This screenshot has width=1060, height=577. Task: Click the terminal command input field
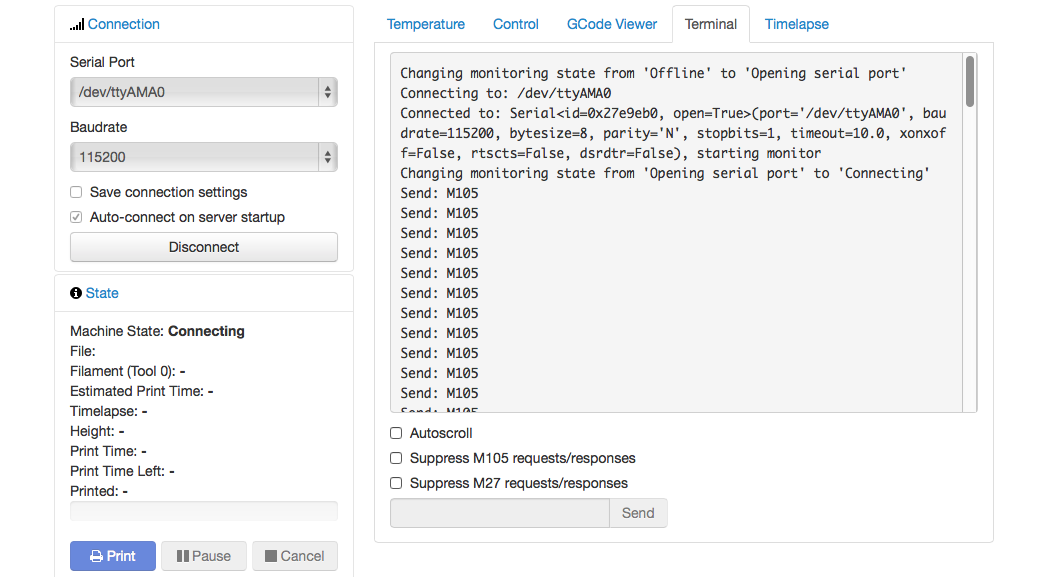click(x=499, y=512)
